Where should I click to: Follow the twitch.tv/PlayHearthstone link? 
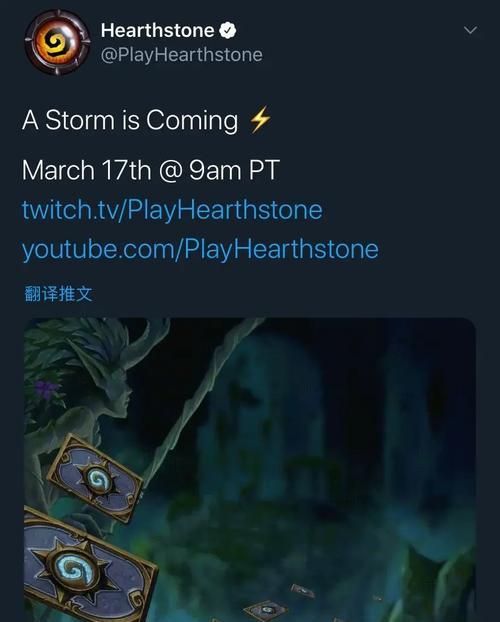click(172, 209)
